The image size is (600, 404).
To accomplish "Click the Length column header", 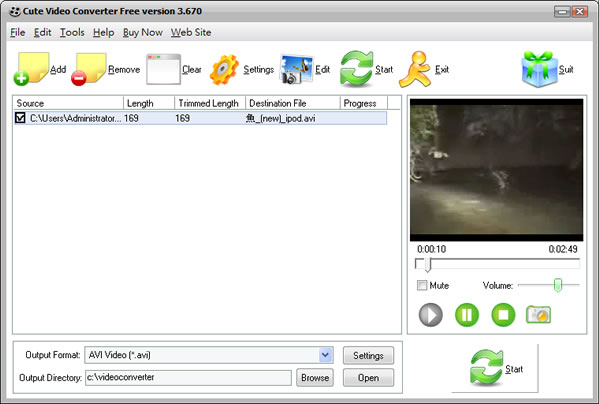I will point(149,103).
